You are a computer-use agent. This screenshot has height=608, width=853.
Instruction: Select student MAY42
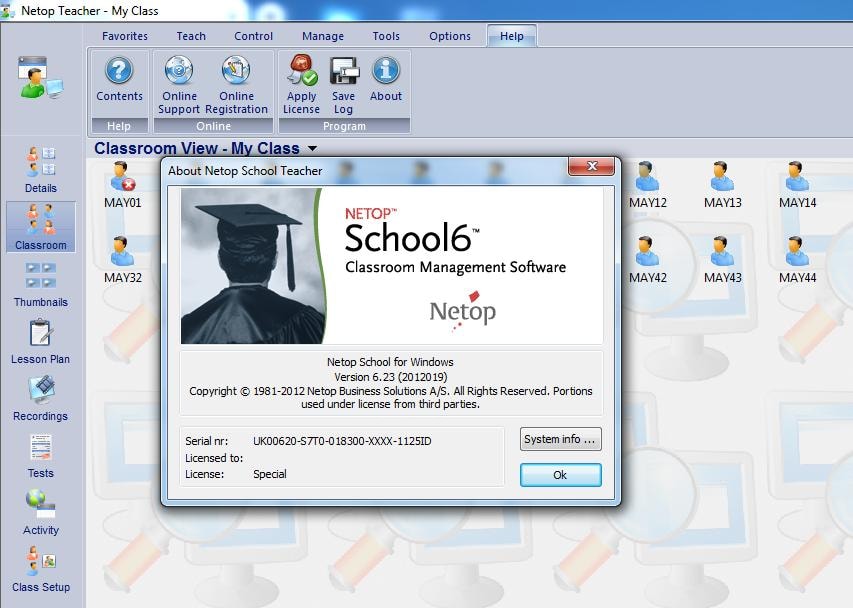[x=648, y=260]
